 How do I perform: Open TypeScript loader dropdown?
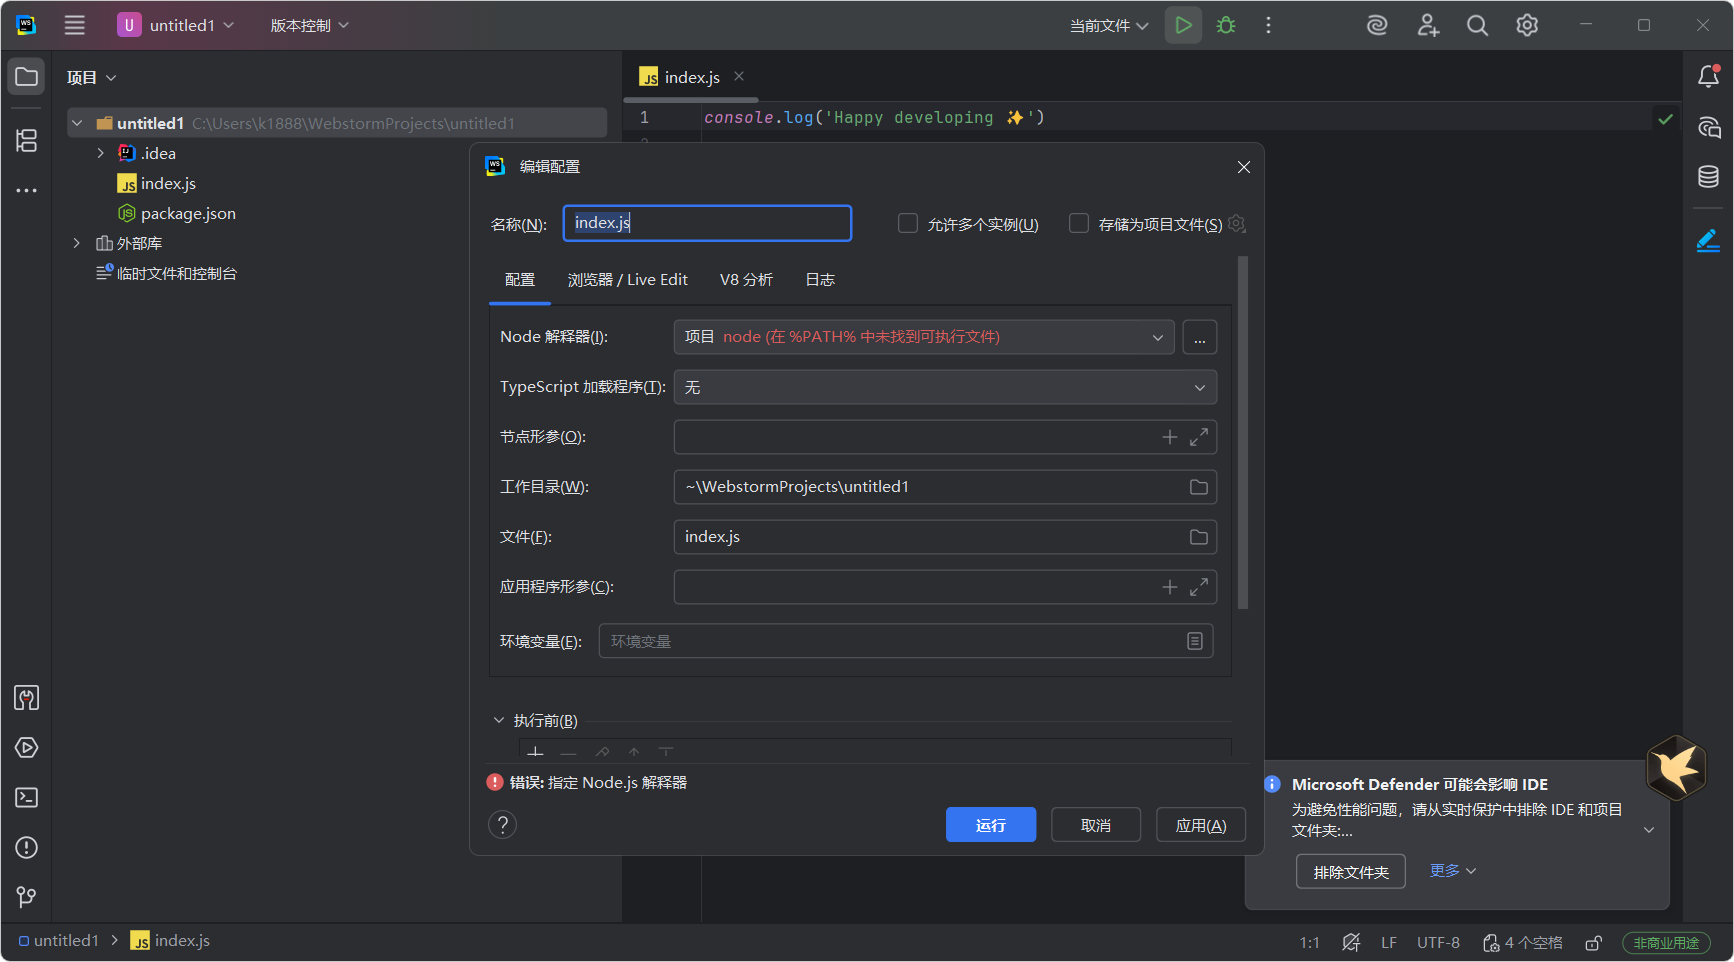pos(945,387)
